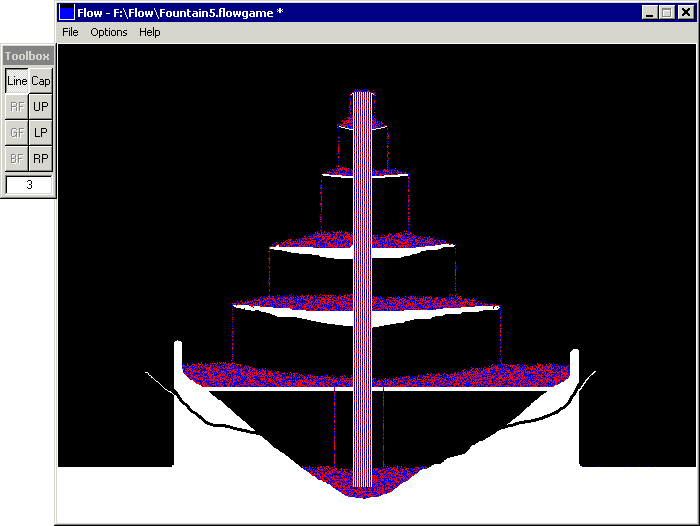Open the Options menu

point(108,32)
